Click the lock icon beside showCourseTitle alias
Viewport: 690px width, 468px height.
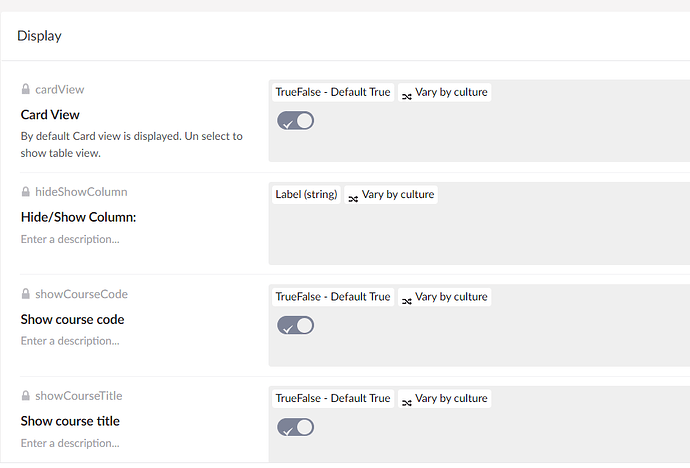click(x=26, y=395)
